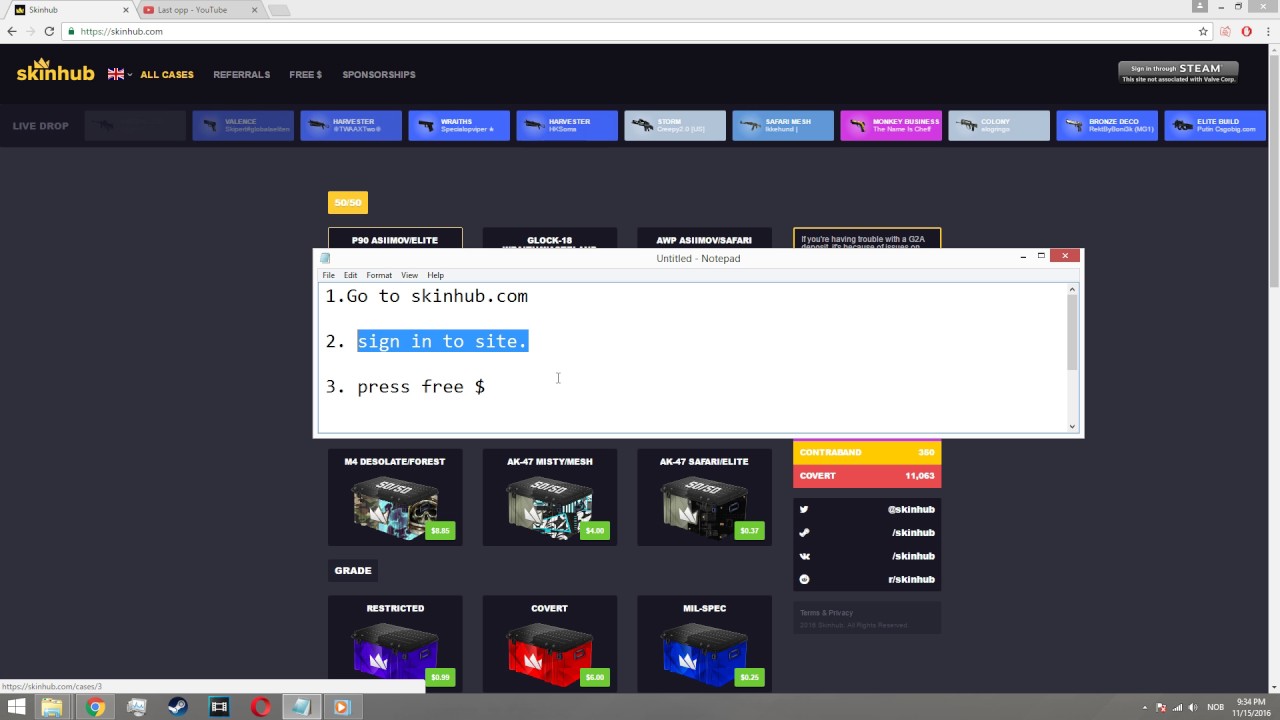Open the VALENCE live drop card
Viewport: 1280px width, 720px height.
(x=243, y=126)
